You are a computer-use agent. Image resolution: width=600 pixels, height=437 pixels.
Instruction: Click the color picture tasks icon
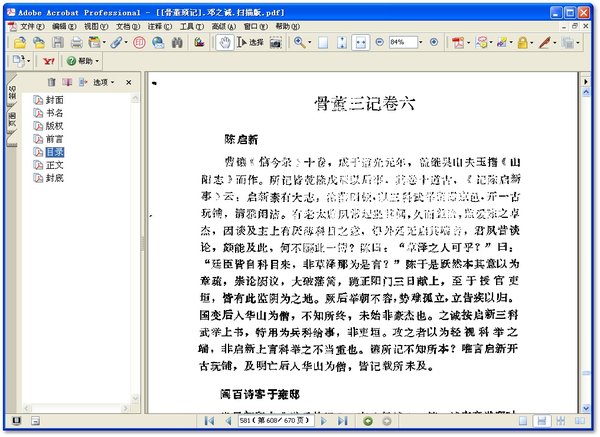point(199,42)
